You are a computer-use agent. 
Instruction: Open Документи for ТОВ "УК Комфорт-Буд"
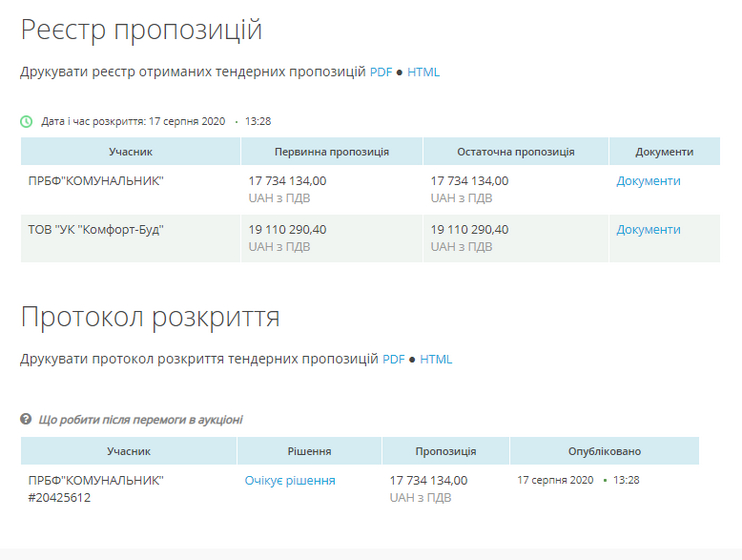(x=648, y=230)
